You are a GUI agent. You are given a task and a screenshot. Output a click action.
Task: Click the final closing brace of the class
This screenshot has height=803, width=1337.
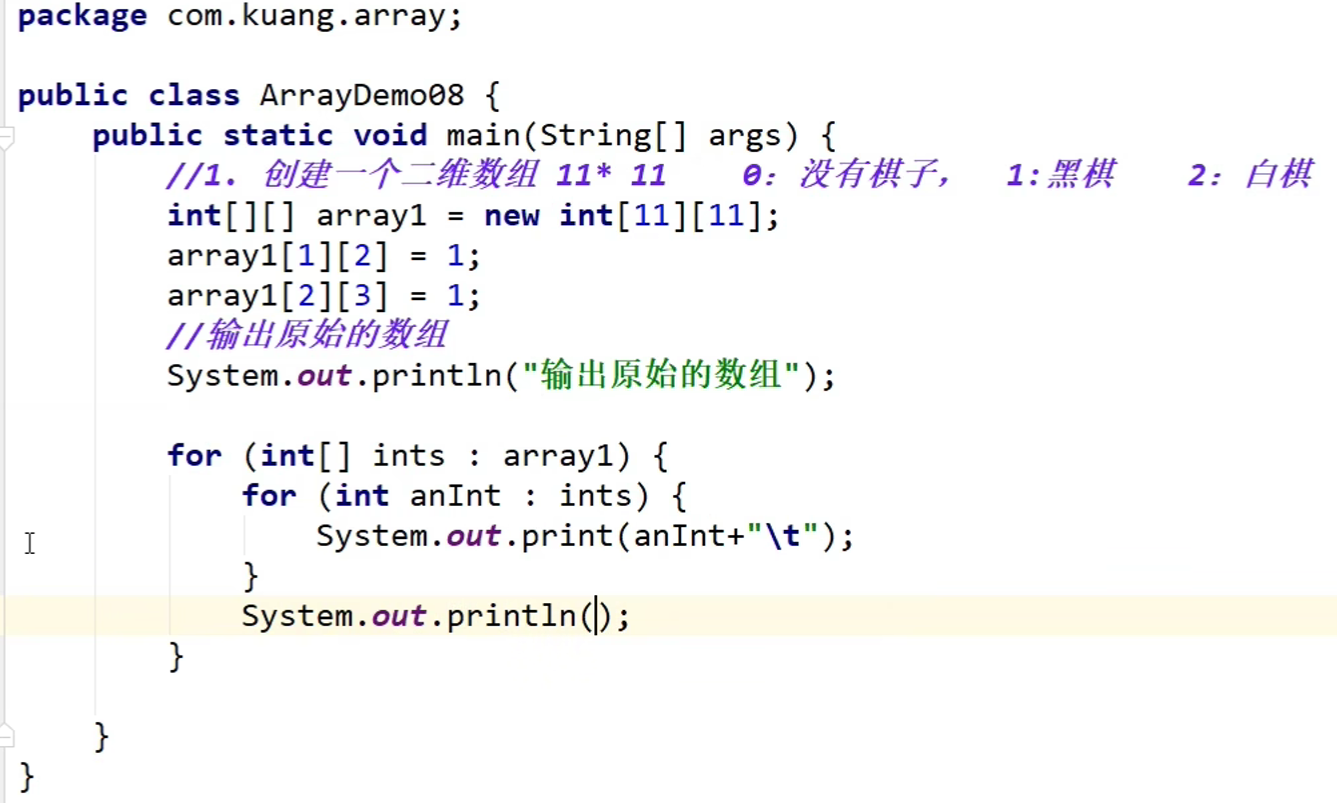click(26, 777)
